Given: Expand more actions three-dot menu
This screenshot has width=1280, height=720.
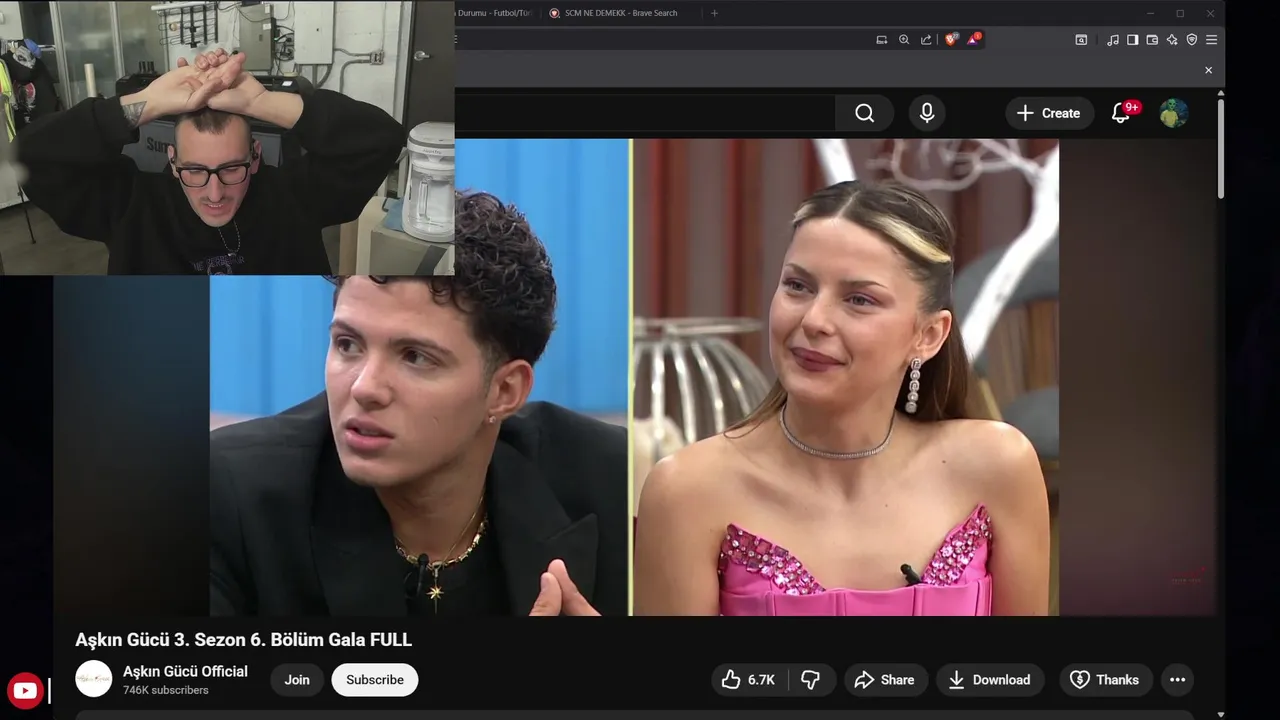Looking at the screenshot, I should 1177,680.
